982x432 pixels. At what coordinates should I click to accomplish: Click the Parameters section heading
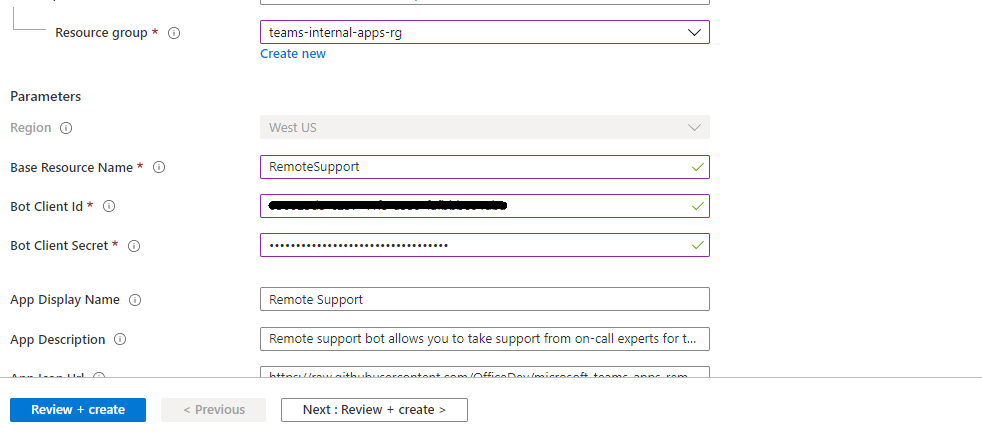coord(46,96)
